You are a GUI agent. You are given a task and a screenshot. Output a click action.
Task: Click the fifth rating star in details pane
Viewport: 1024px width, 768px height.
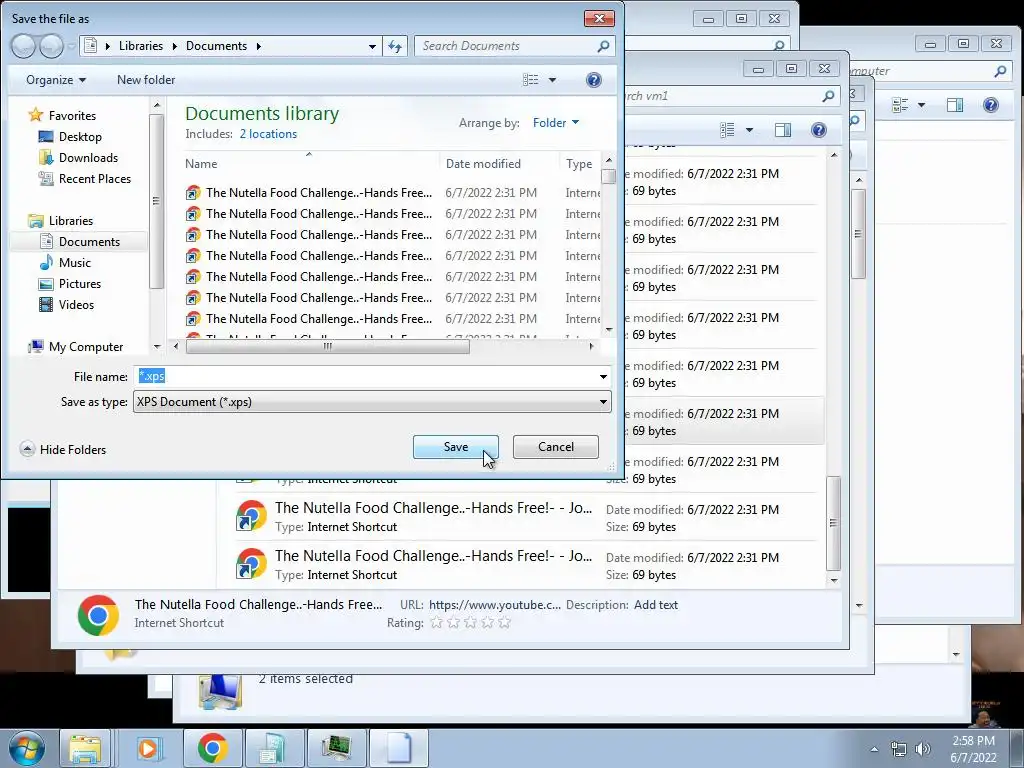click(x=504, y=622)
